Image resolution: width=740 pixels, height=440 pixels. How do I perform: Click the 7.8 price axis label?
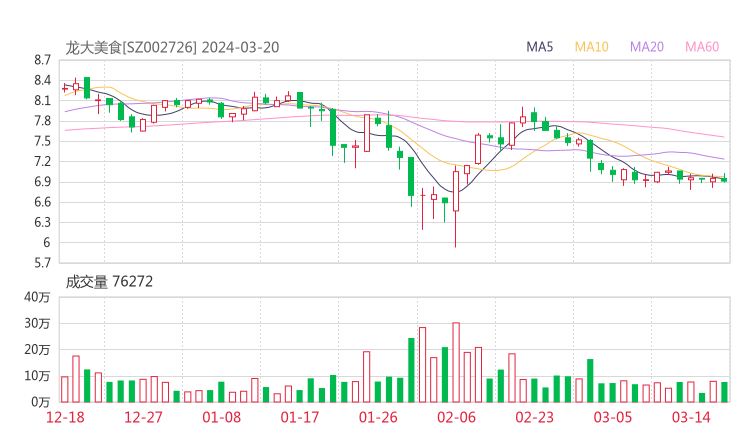coord(42,121)
